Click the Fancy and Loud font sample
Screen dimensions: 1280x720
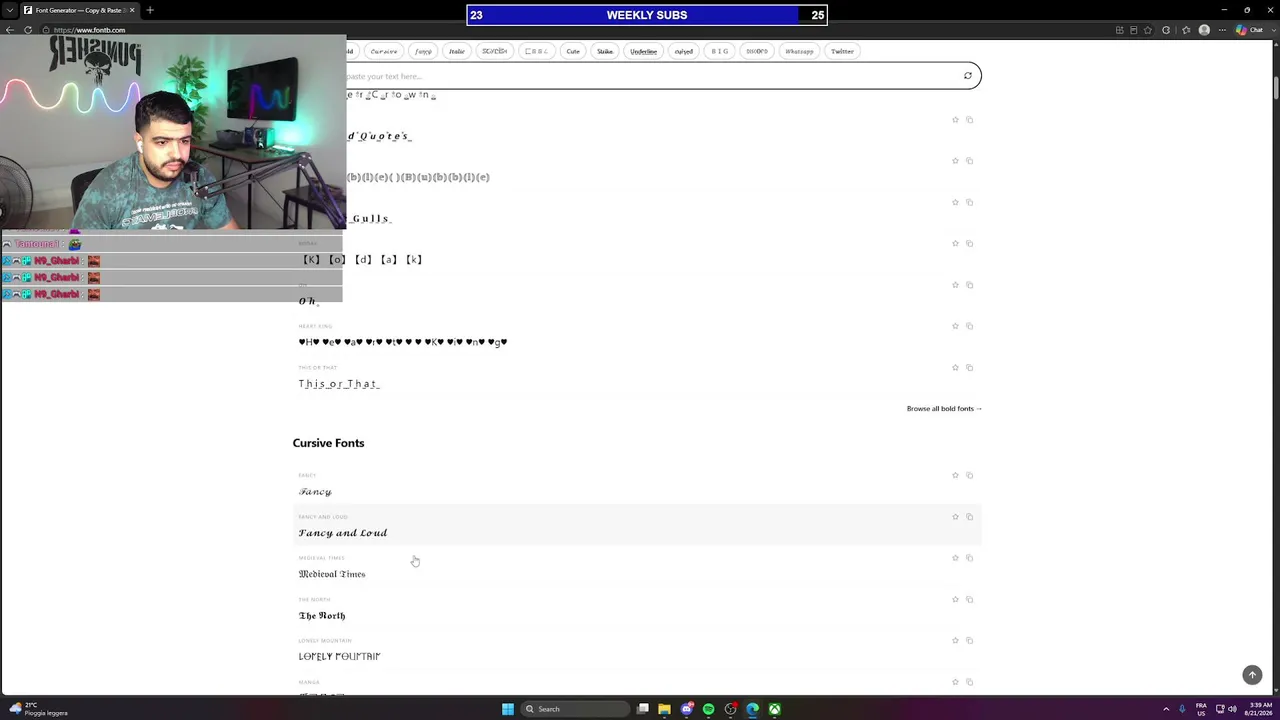pyautogui.click(x=343, y=533)
